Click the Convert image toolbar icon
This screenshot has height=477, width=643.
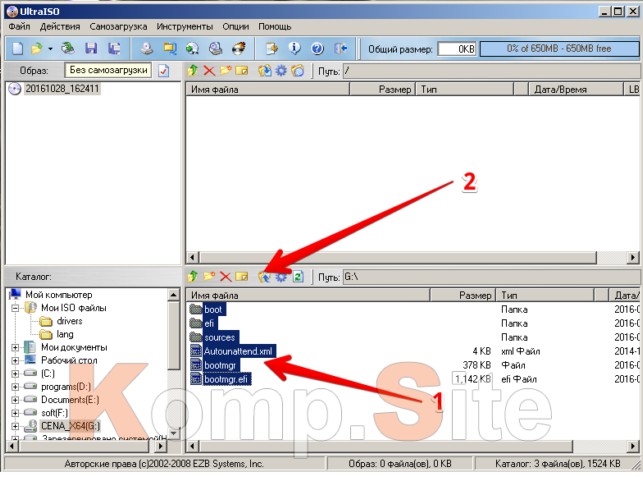pos(169,48)
